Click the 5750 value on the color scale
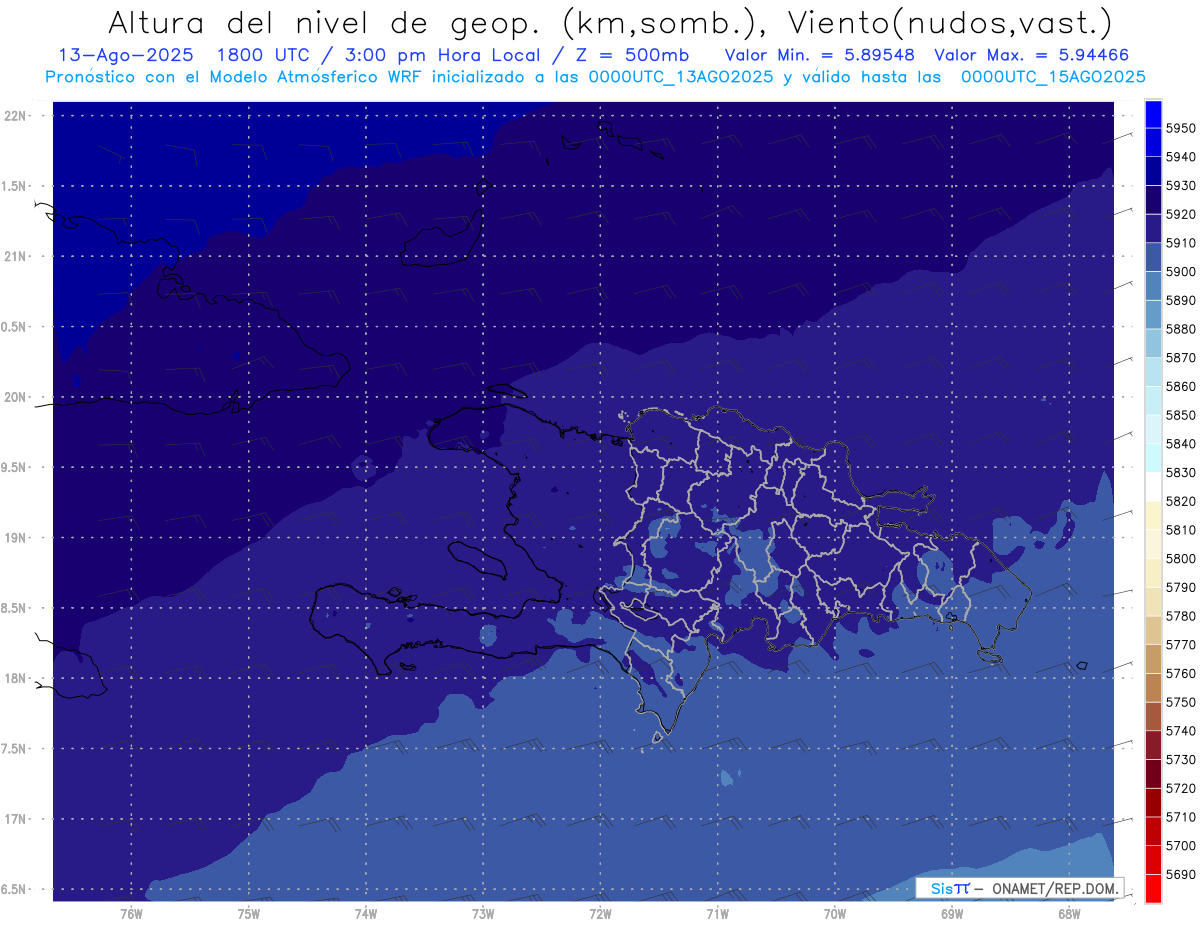The image size is (1200, 927). (x=1181, y=702)
